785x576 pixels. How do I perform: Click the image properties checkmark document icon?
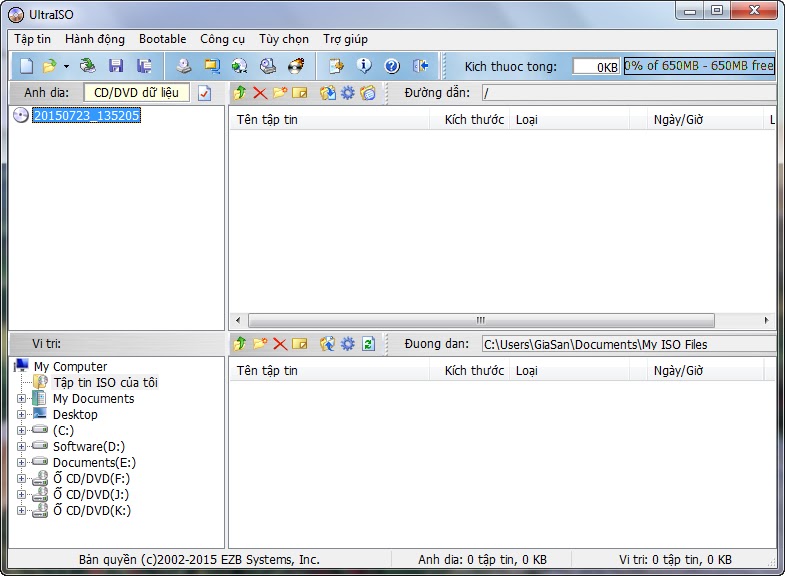point(204,93)
